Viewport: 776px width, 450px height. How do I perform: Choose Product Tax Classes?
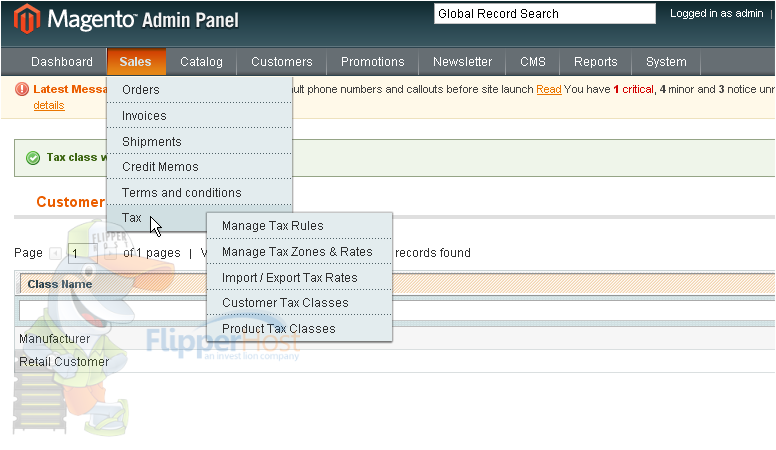[x=299, y=329]
